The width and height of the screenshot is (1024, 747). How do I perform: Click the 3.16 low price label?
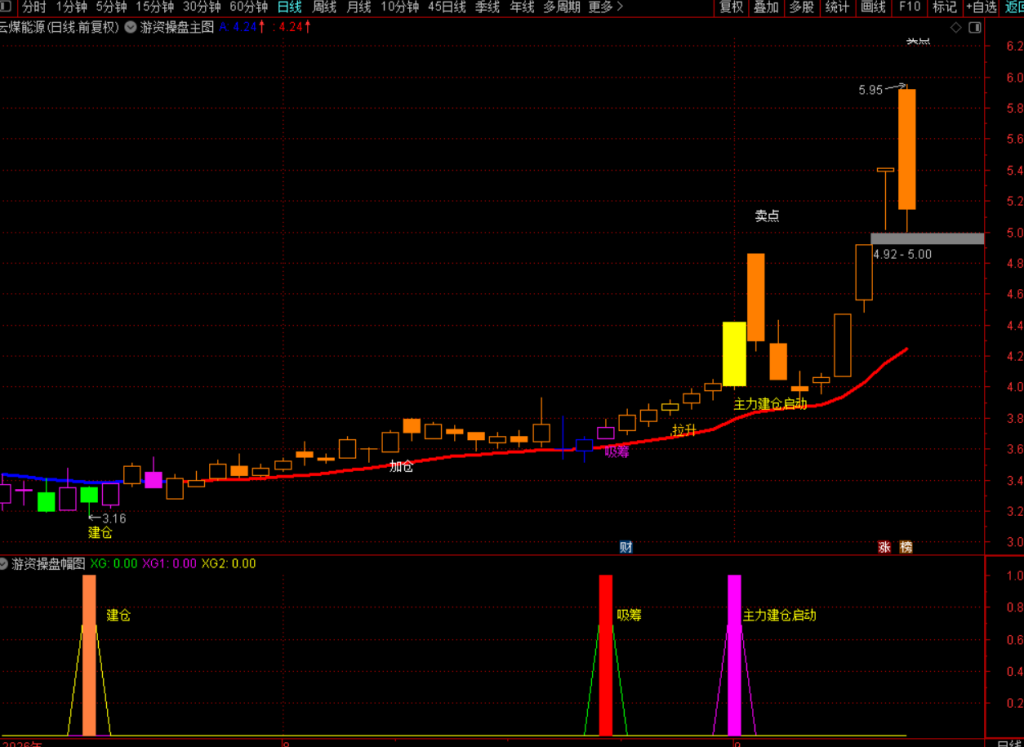tap(114, 518)
